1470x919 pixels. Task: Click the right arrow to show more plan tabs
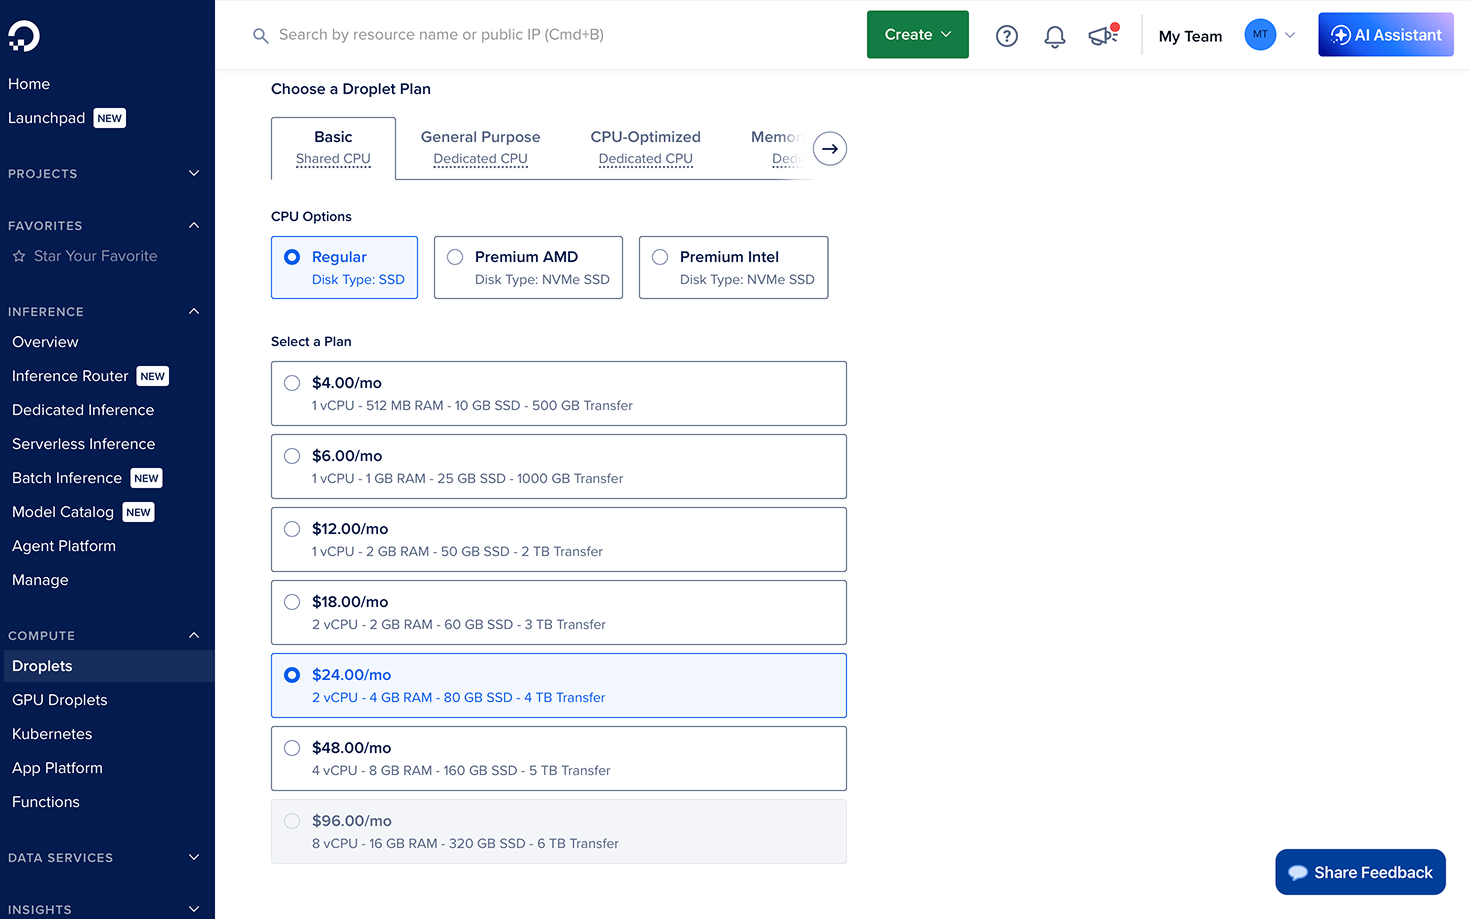[830, 149]
